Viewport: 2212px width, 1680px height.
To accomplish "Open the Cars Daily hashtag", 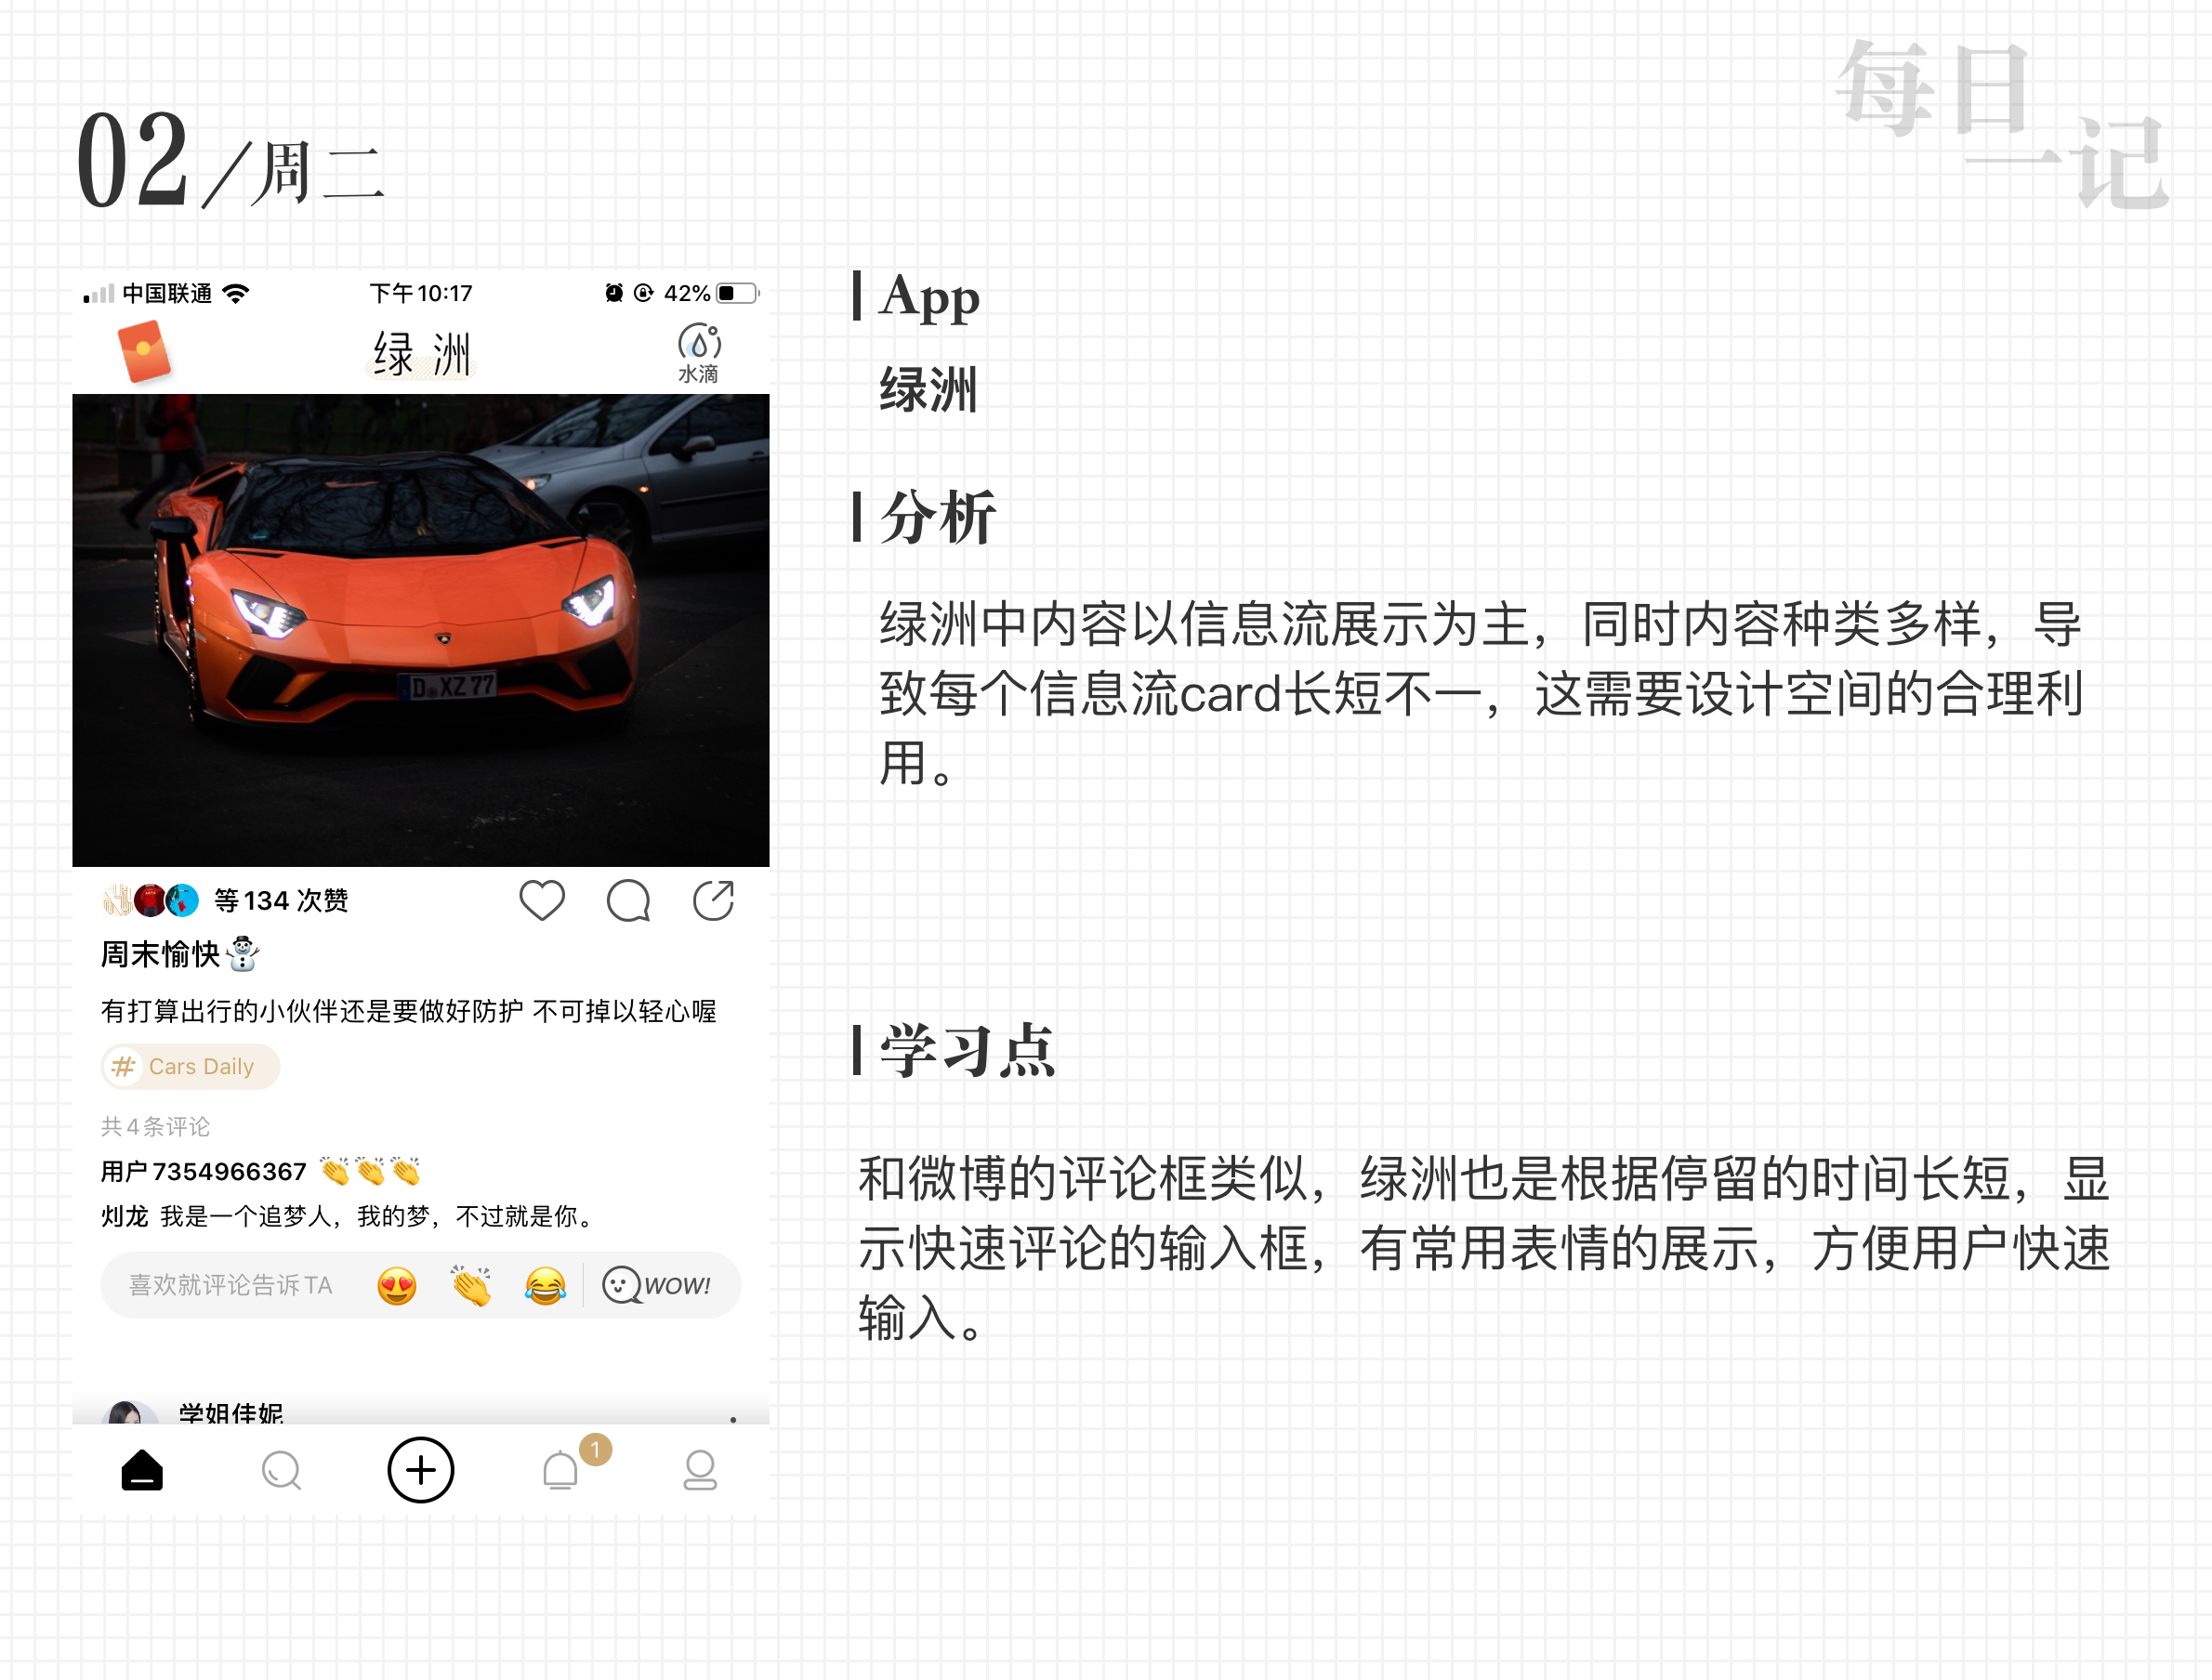I will pyautogui.click(x=190, y=1066).
